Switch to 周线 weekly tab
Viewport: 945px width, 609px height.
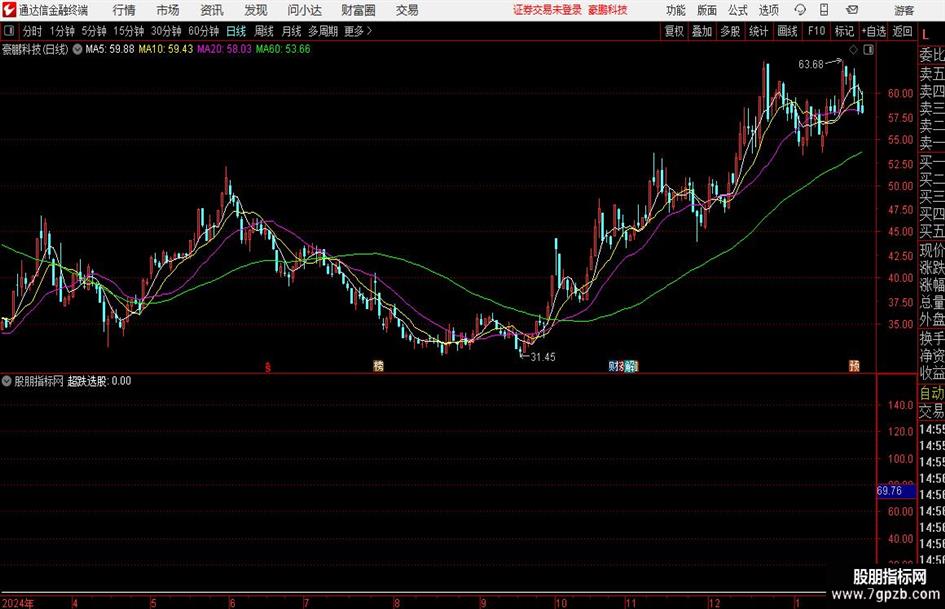click(x=263, y=31)
